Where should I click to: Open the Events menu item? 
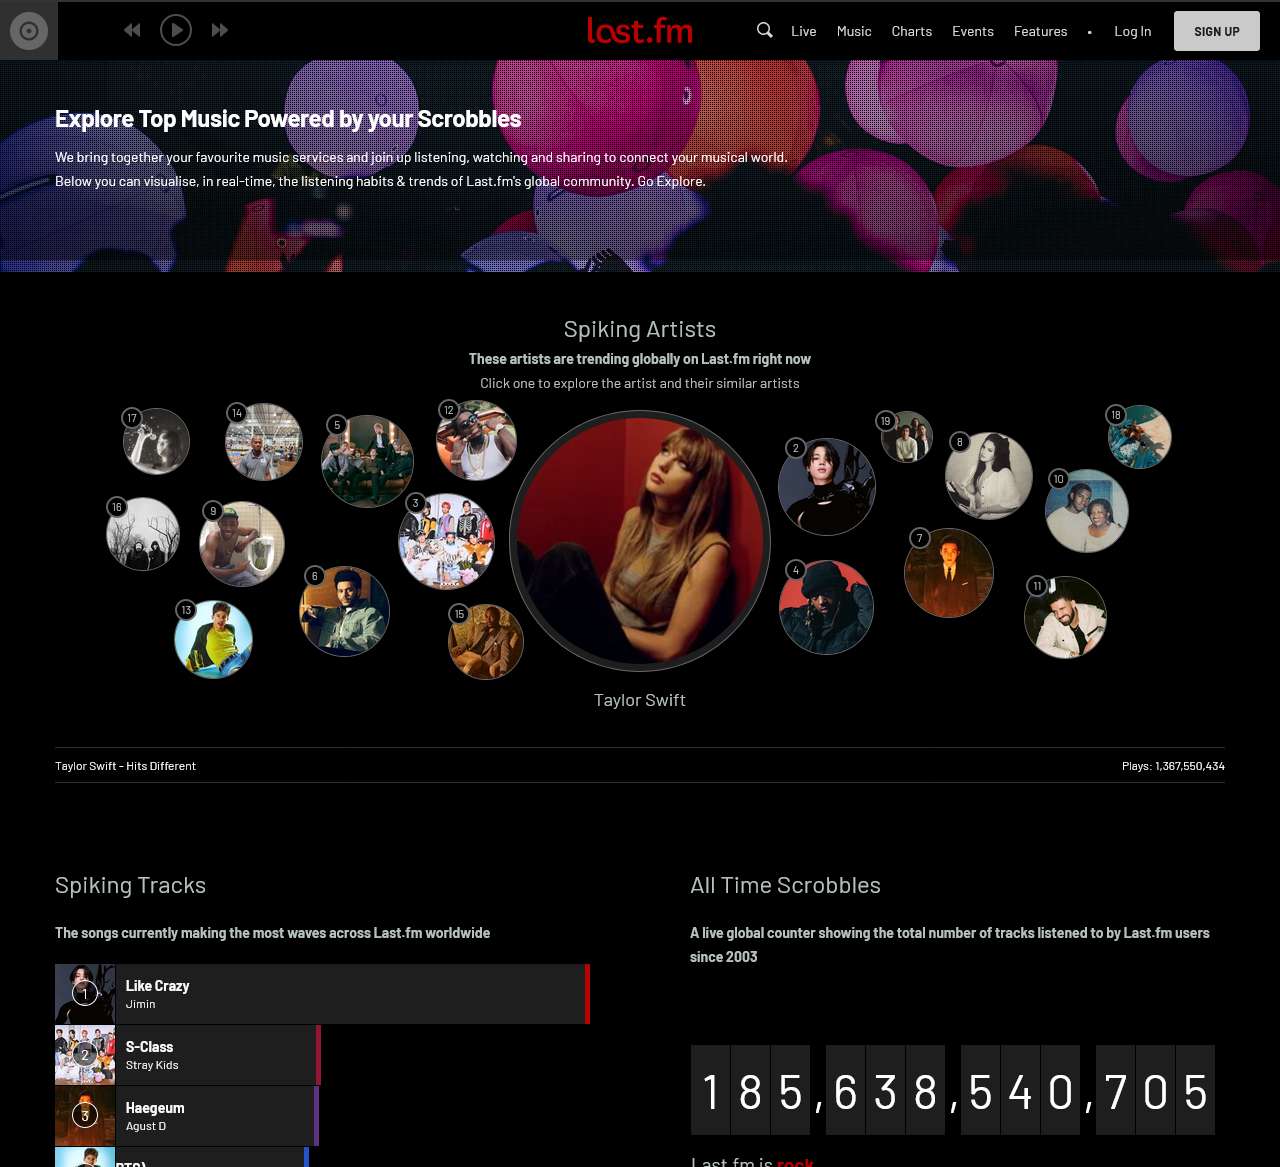tap(973, 31)
